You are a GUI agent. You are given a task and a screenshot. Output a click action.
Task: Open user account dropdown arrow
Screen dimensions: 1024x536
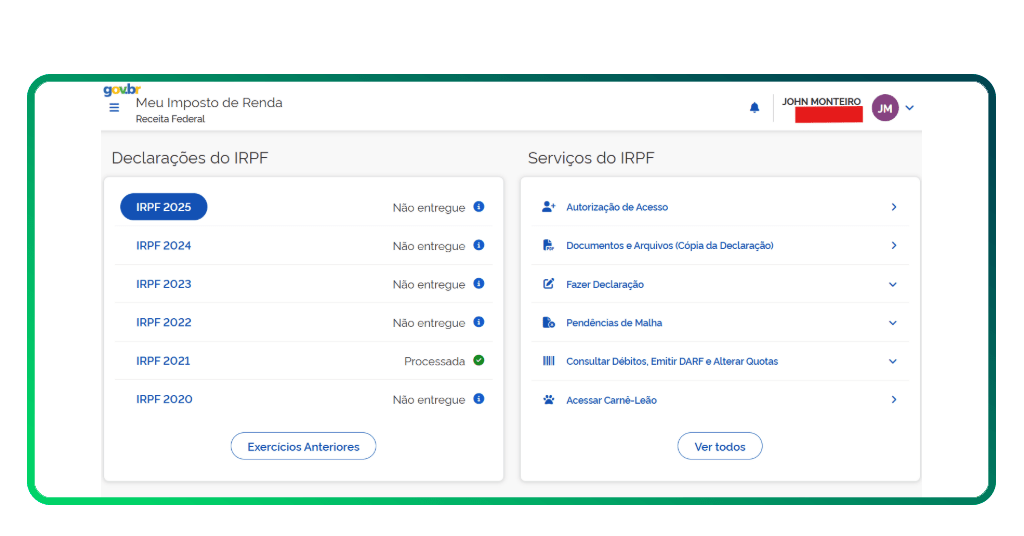tap(910, 108)
